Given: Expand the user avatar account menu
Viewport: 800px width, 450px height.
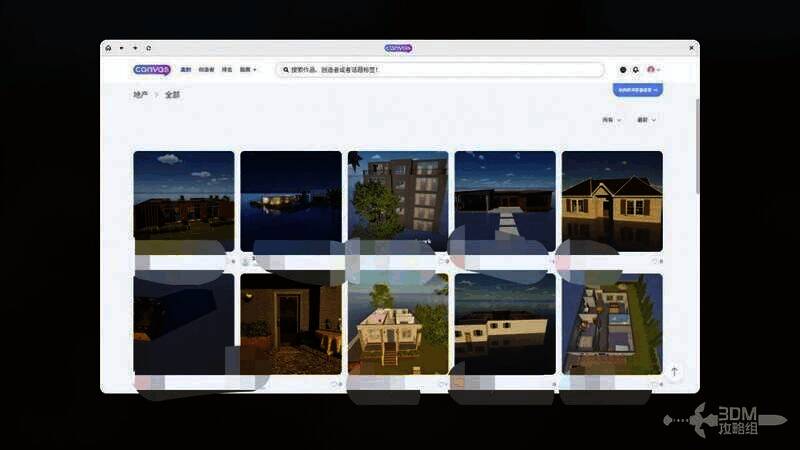Looking at the screenshot, I should (653, 70).
